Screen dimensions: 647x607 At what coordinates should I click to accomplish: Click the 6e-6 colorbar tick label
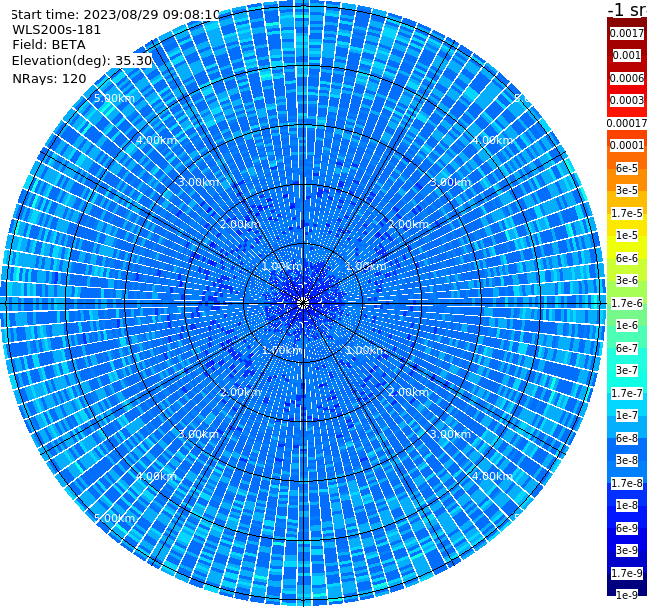pyautogui.click(x=626, y=258)
